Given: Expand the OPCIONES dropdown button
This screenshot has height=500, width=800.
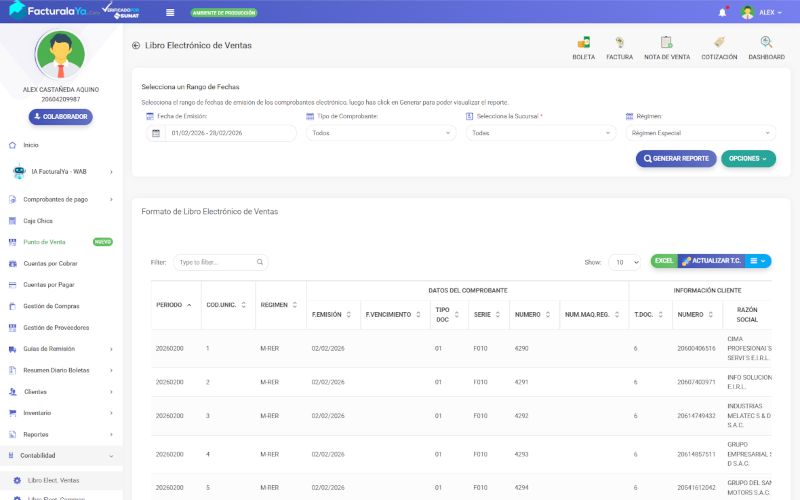Looking at the screenshot, I should pos(748,159).
